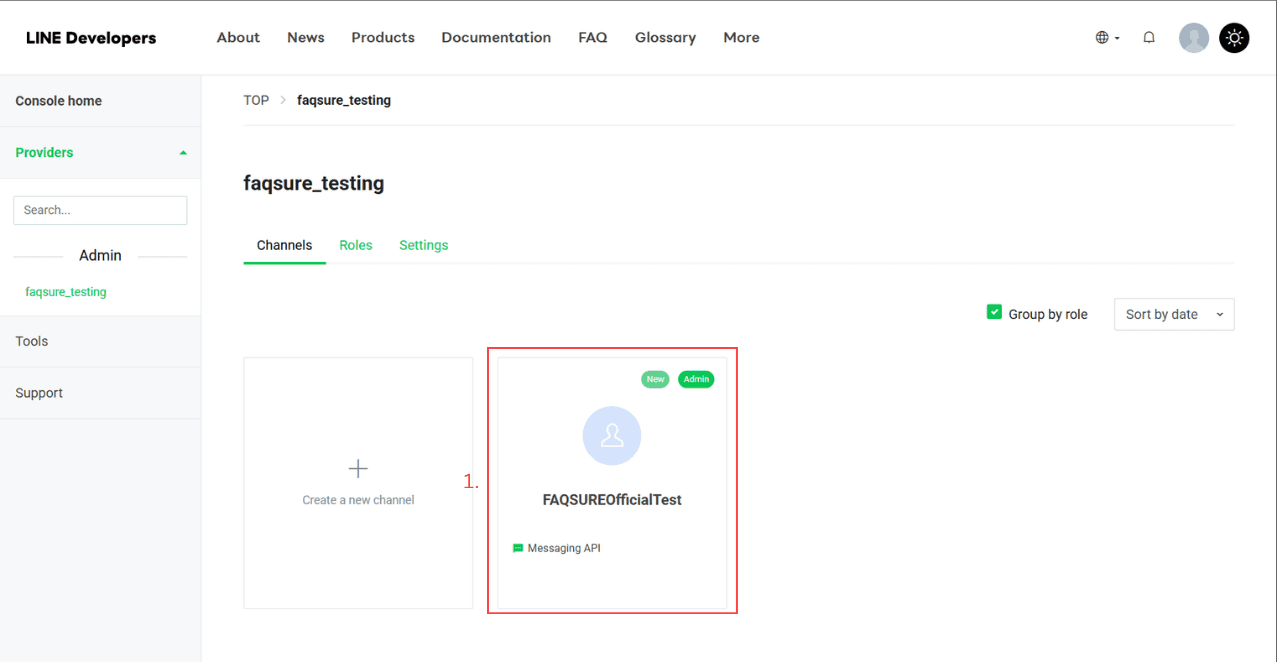Viewport: 1277px width, 663px height.
Task: Open the notifications bell
Action: point(1149,38)
